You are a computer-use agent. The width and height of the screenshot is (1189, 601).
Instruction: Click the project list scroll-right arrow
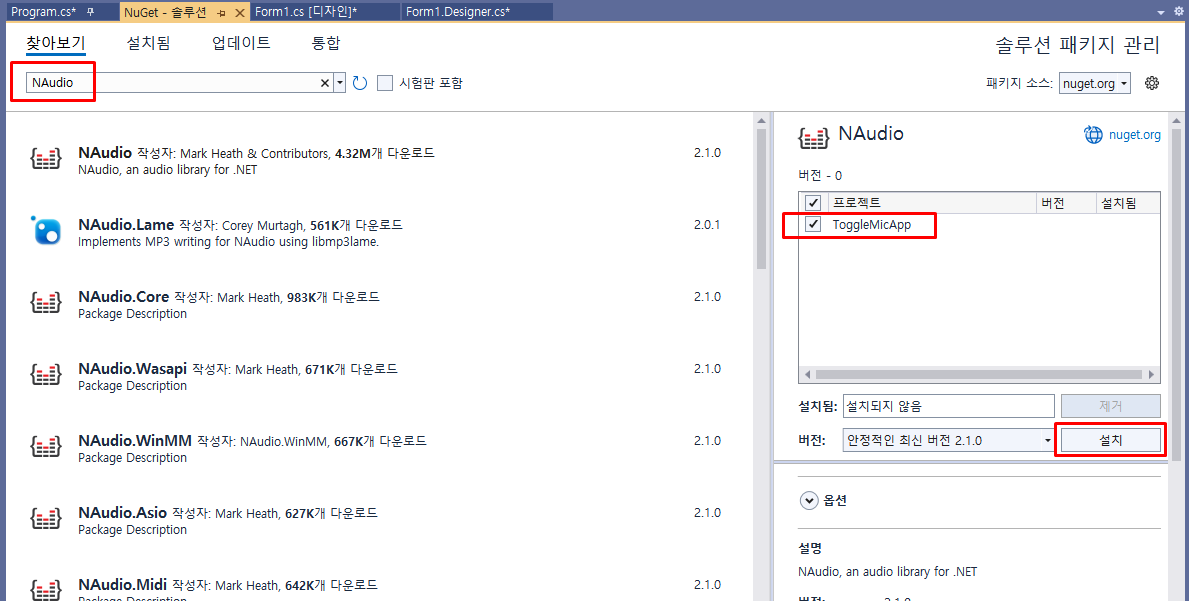[x=1151, y=374]
